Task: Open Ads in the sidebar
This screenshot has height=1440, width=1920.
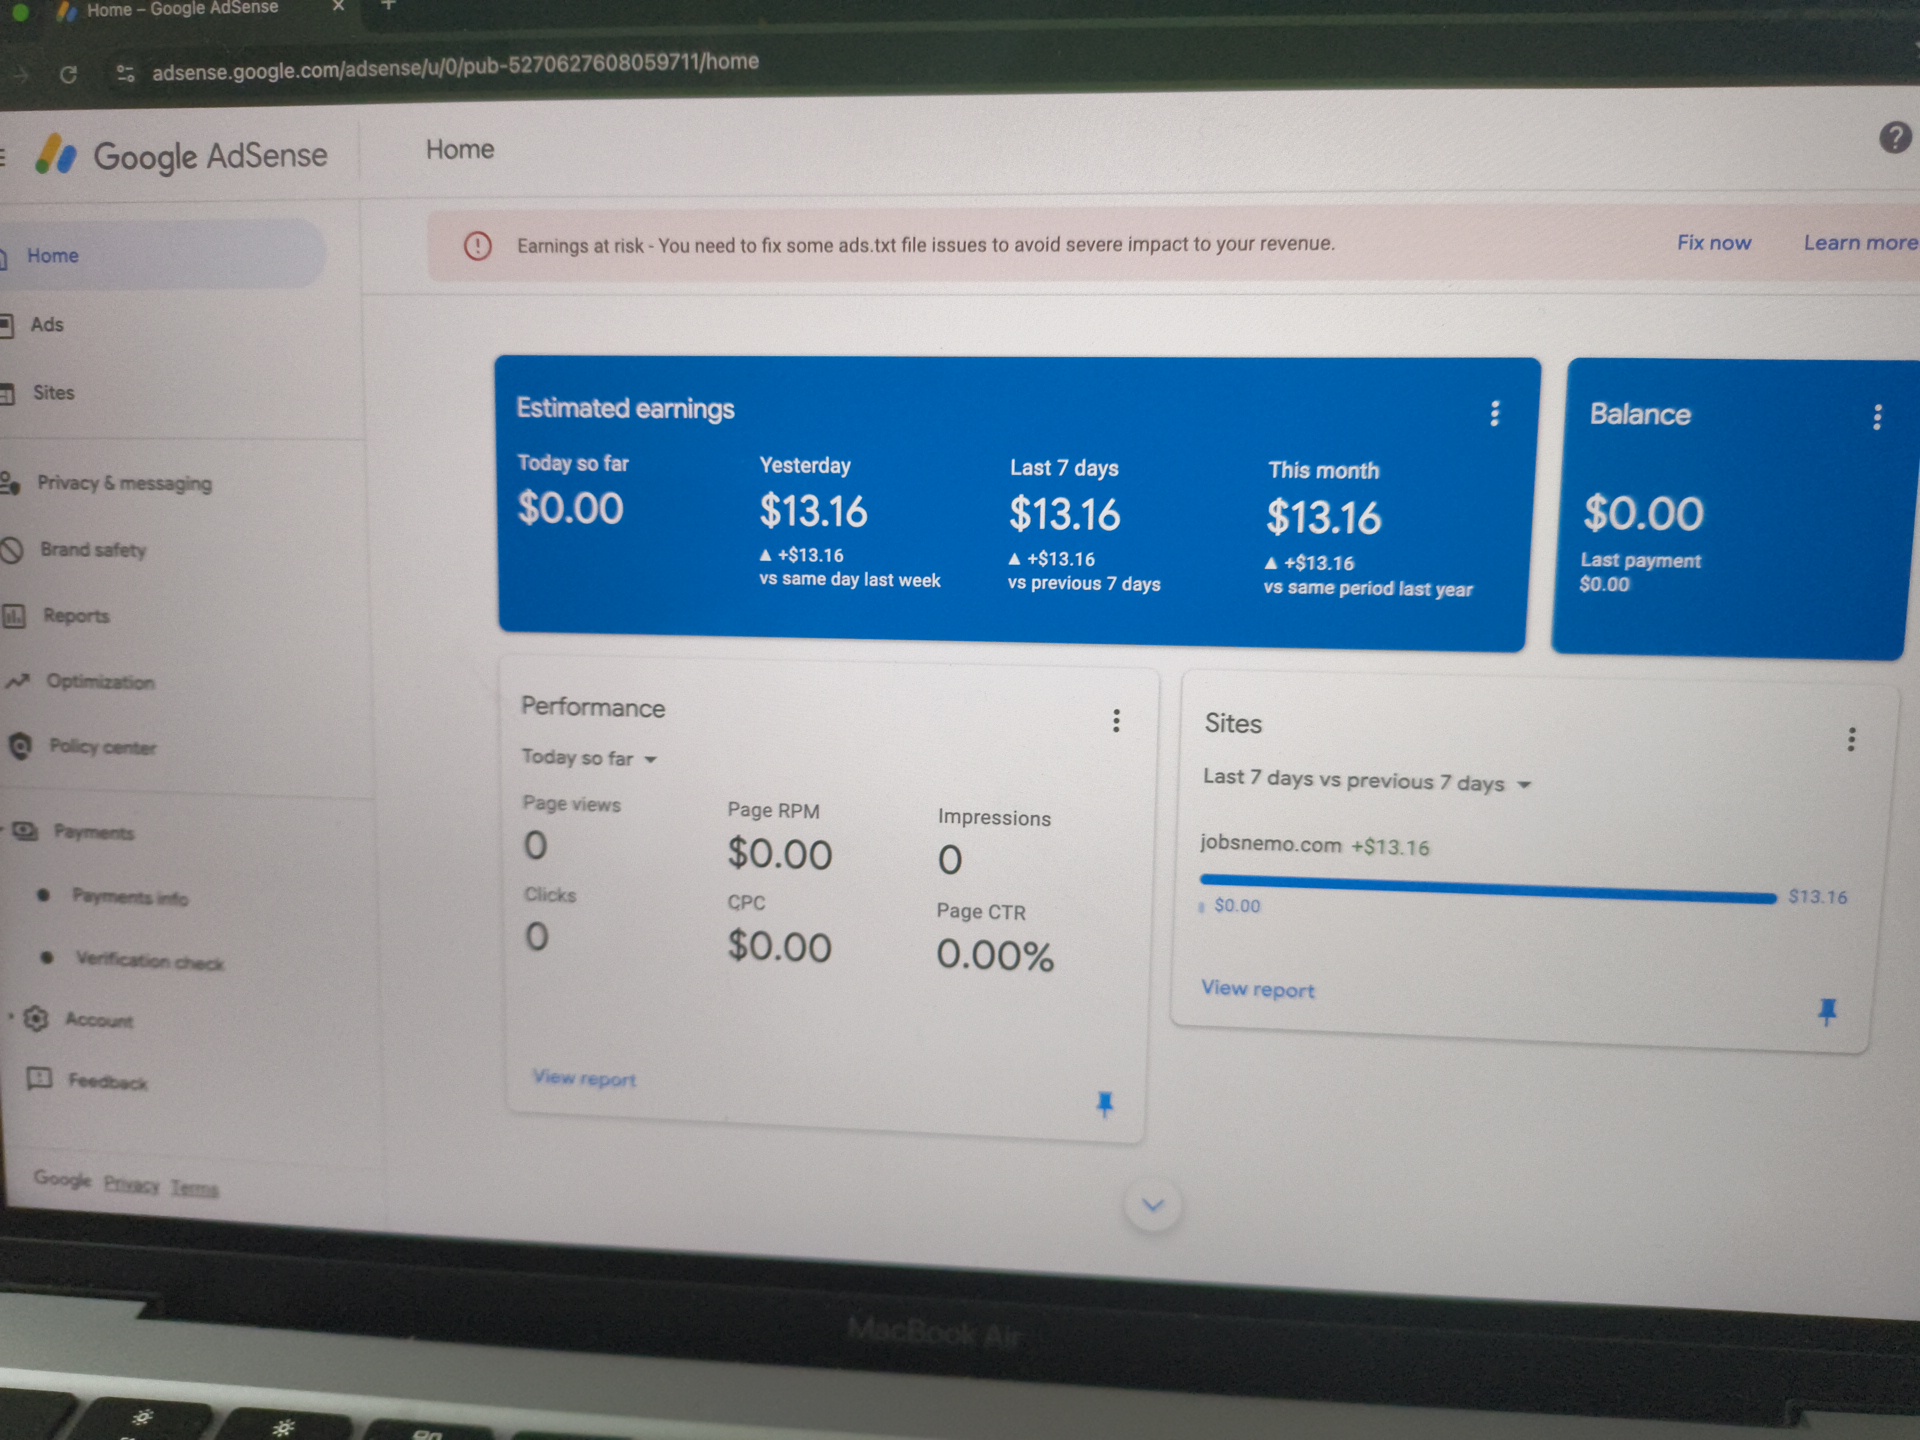Action: coord(46,325)
